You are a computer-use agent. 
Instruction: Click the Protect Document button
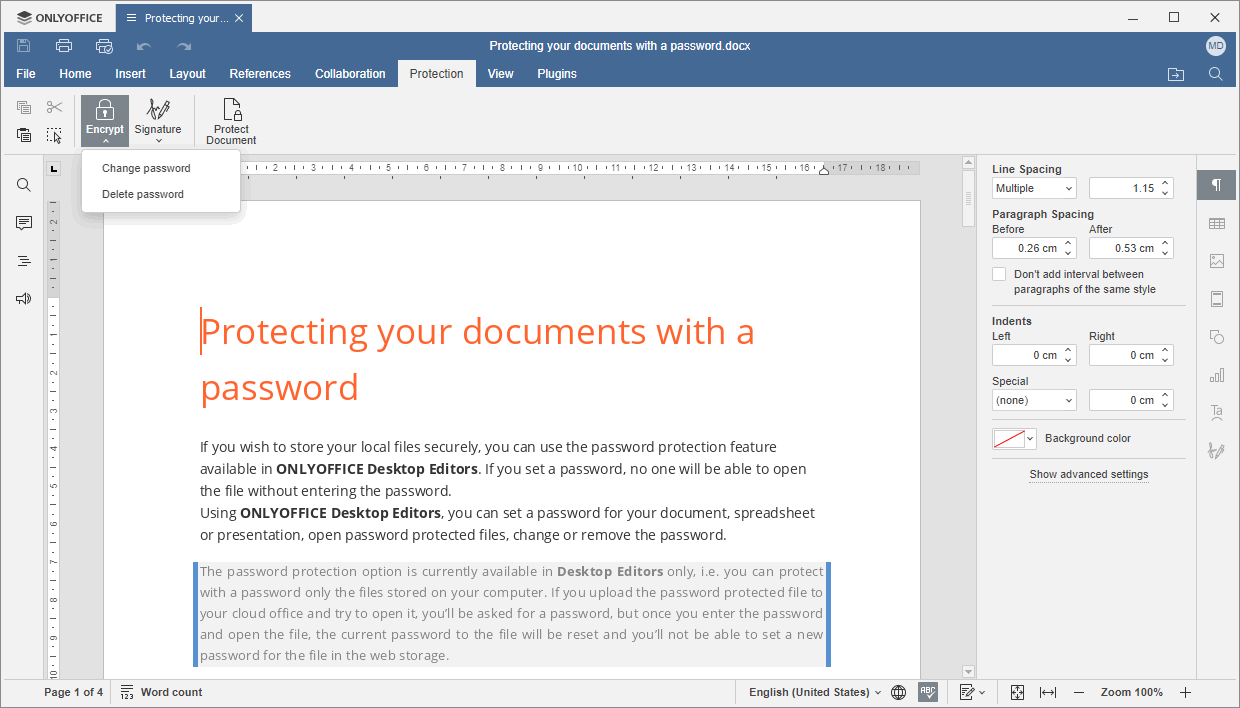(230, 120)
